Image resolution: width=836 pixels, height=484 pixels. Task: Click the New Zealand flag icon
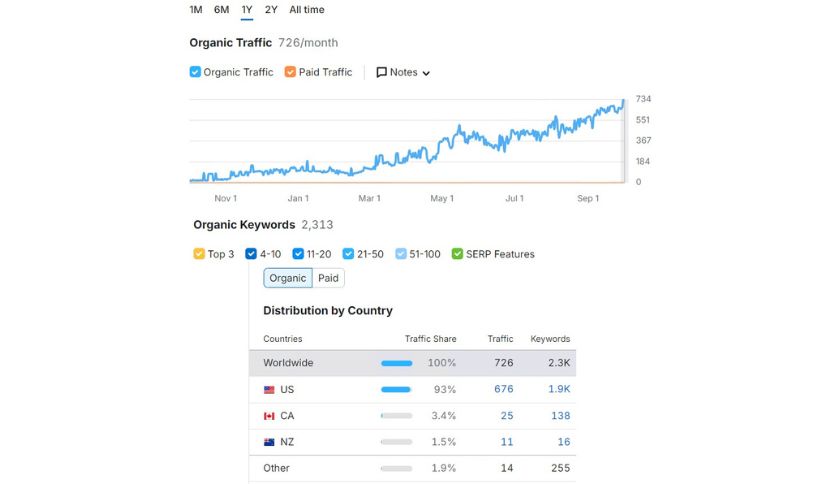(x=269, y=441)
